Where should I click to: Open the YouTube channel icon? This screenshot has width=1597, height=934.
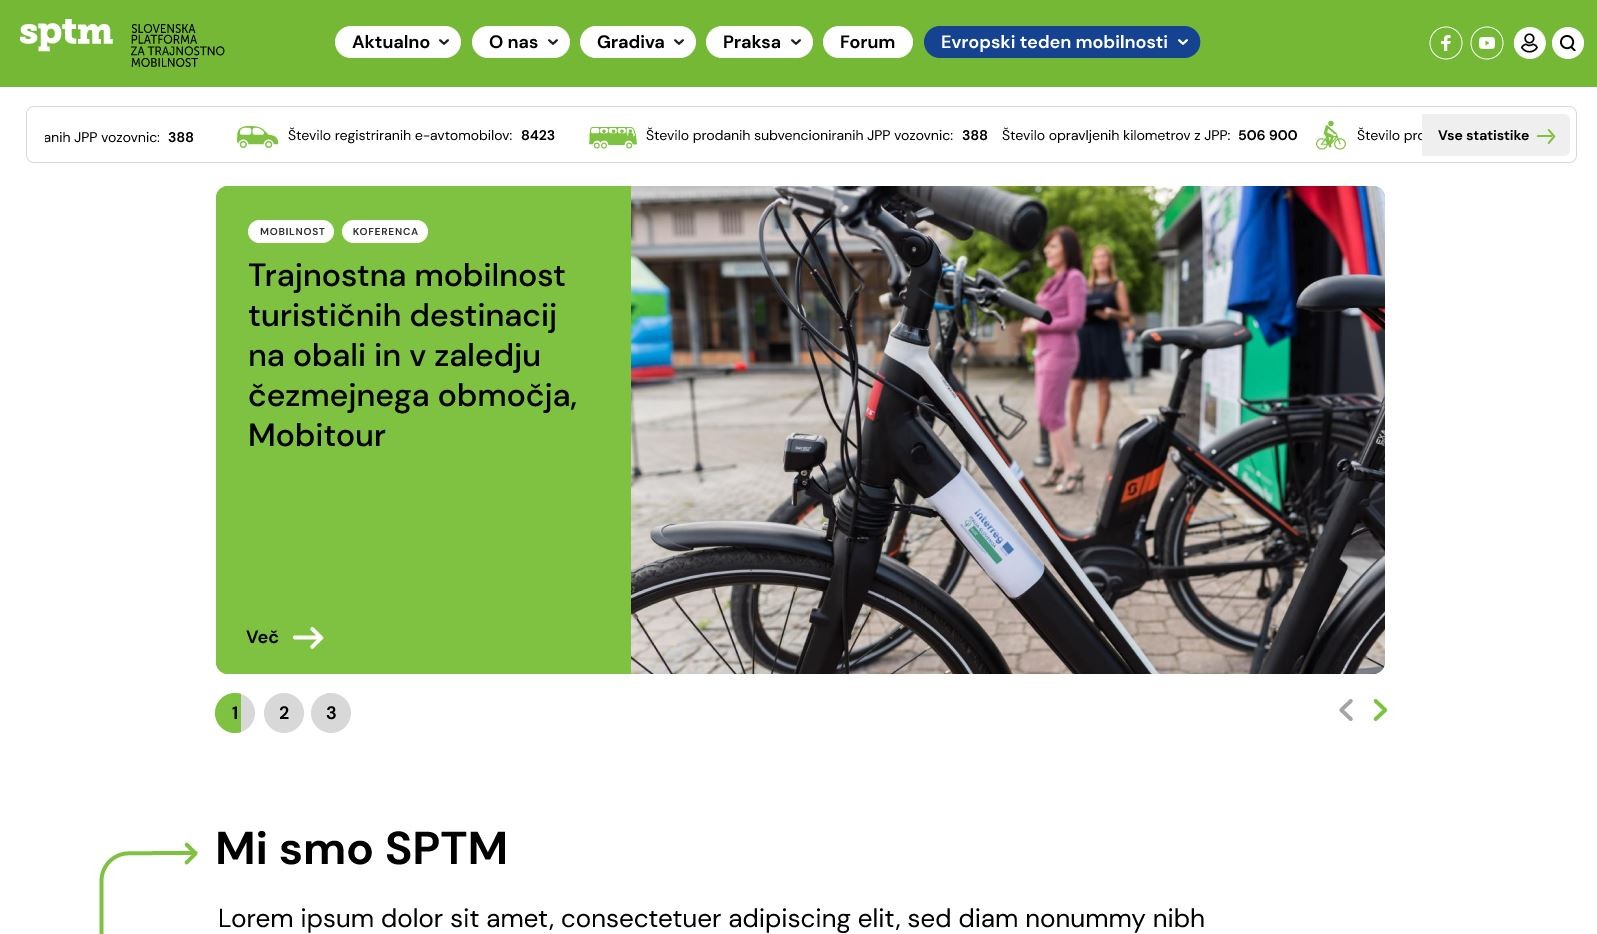pyautogui.click(x=1487, y=43)
